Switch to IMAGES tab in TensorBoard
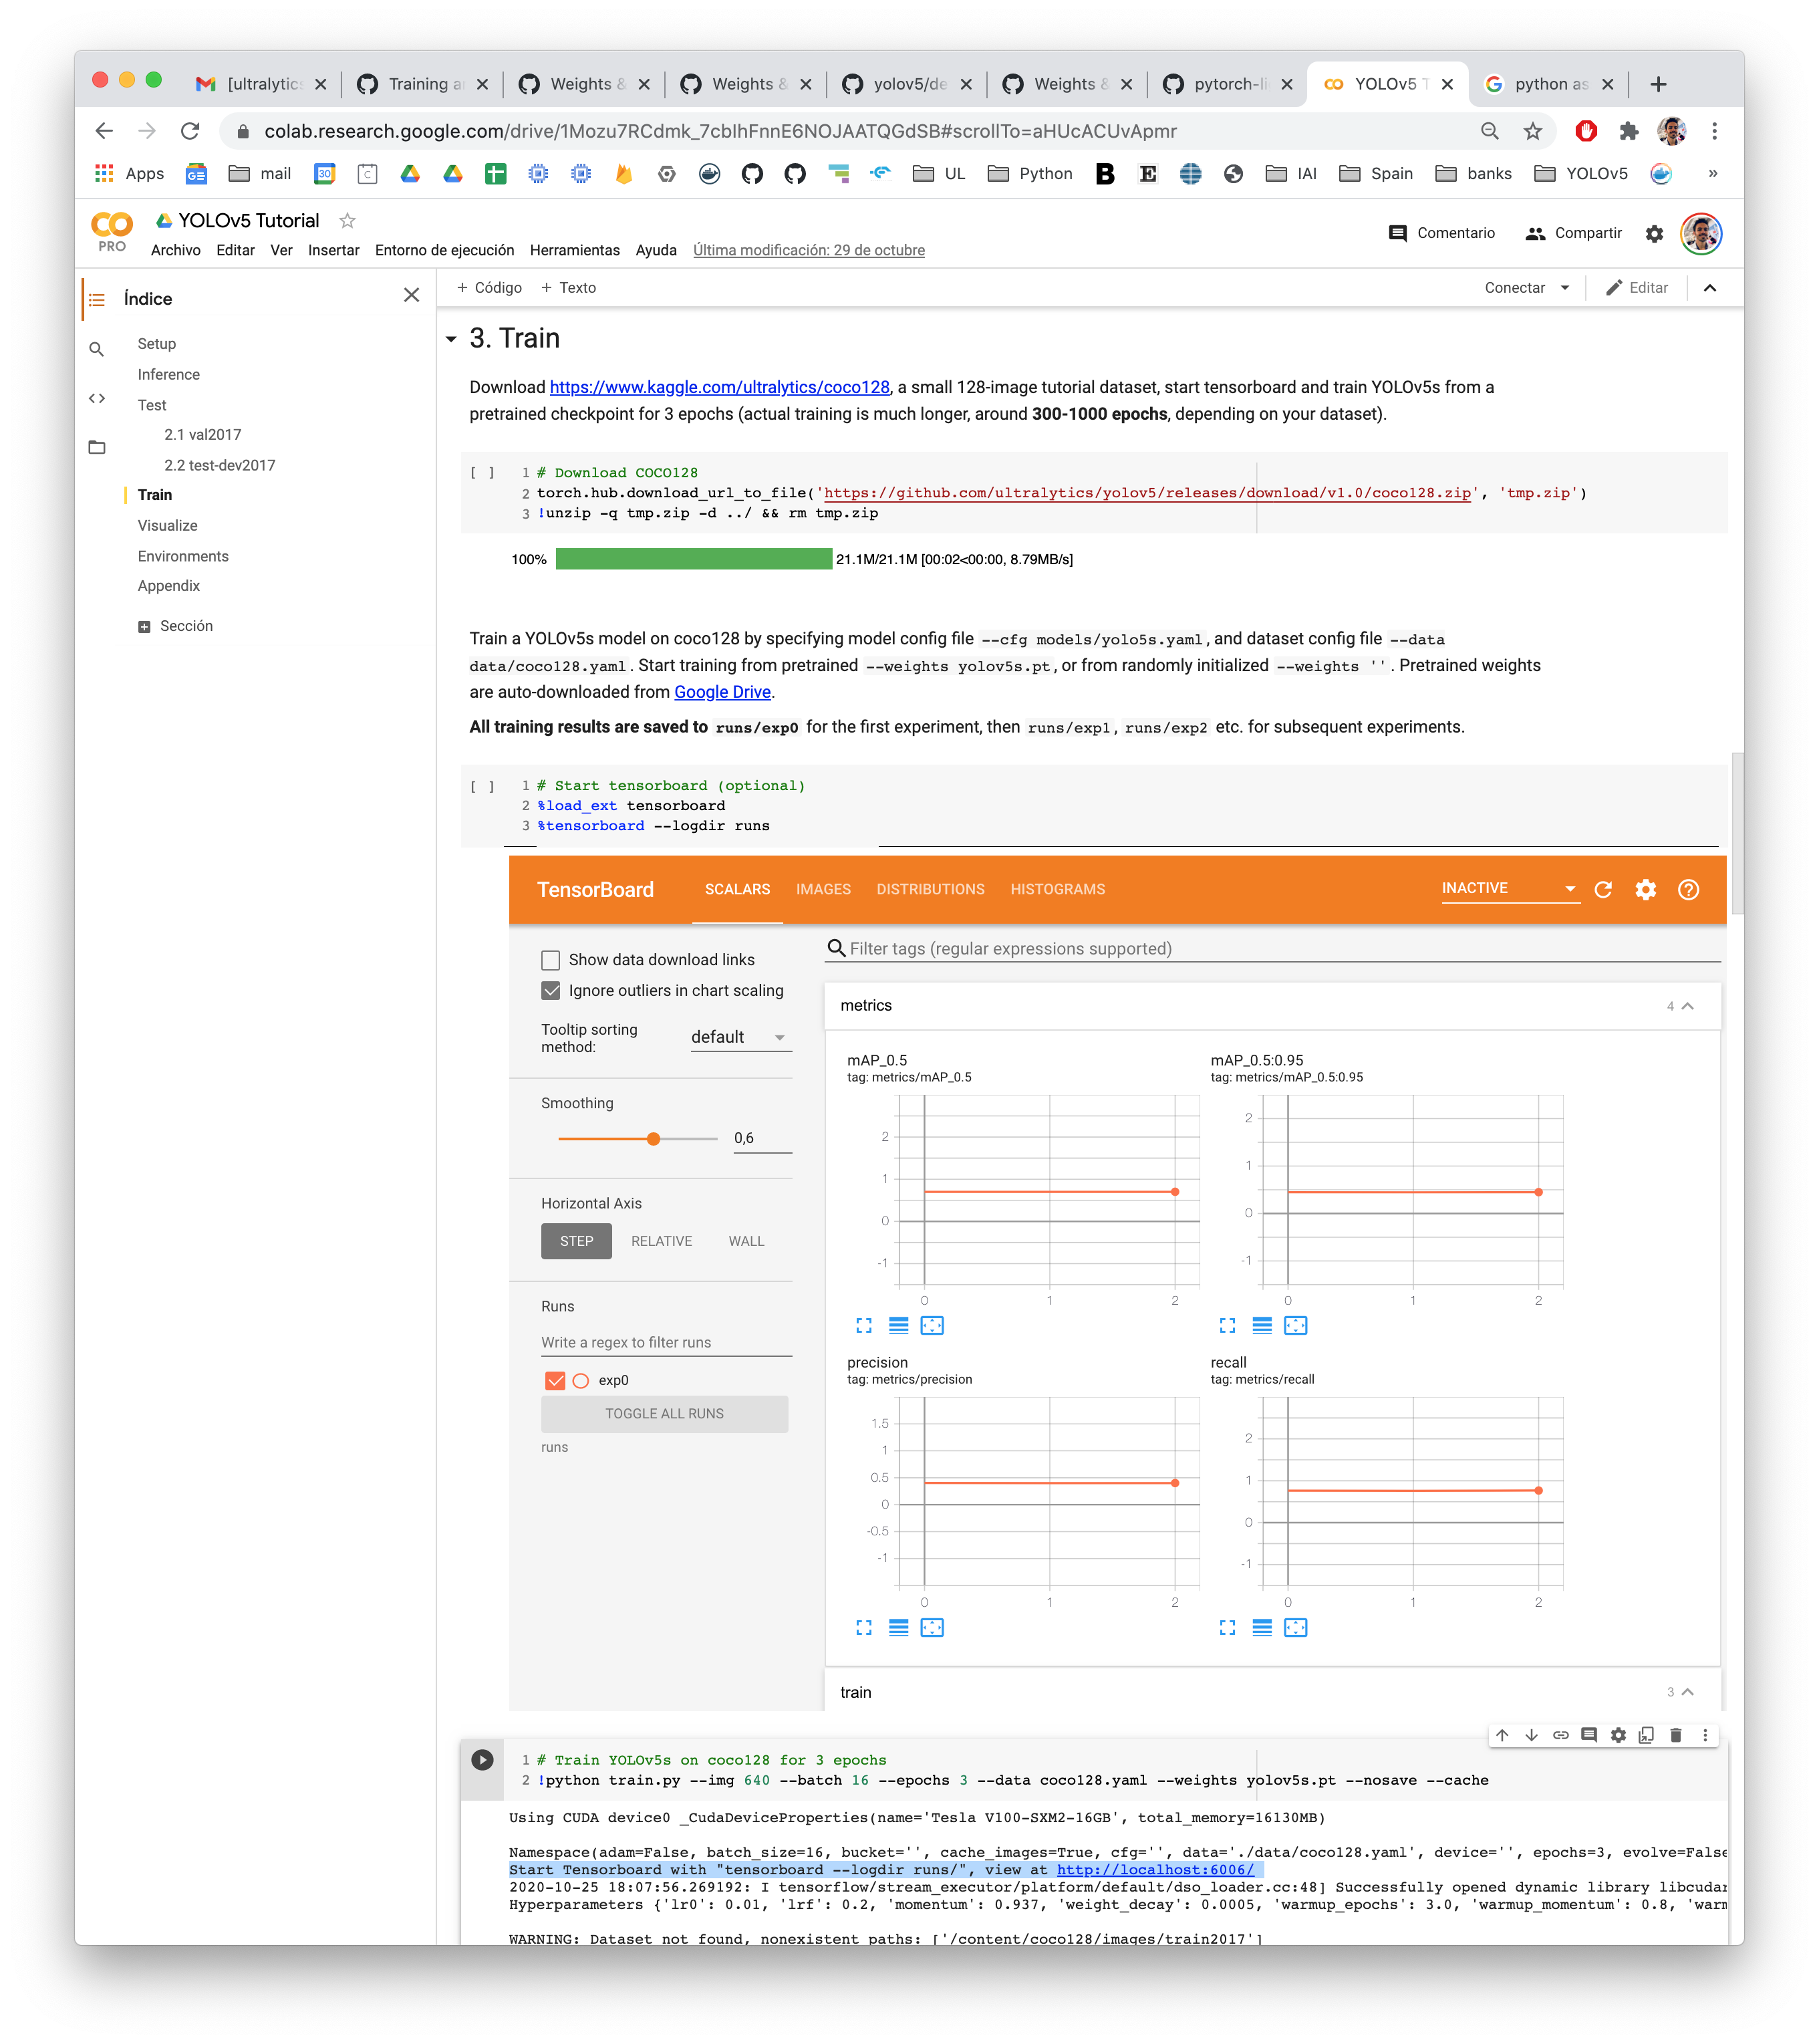The width and height of the screenshot is (1819, 2044). coord(823,889)
